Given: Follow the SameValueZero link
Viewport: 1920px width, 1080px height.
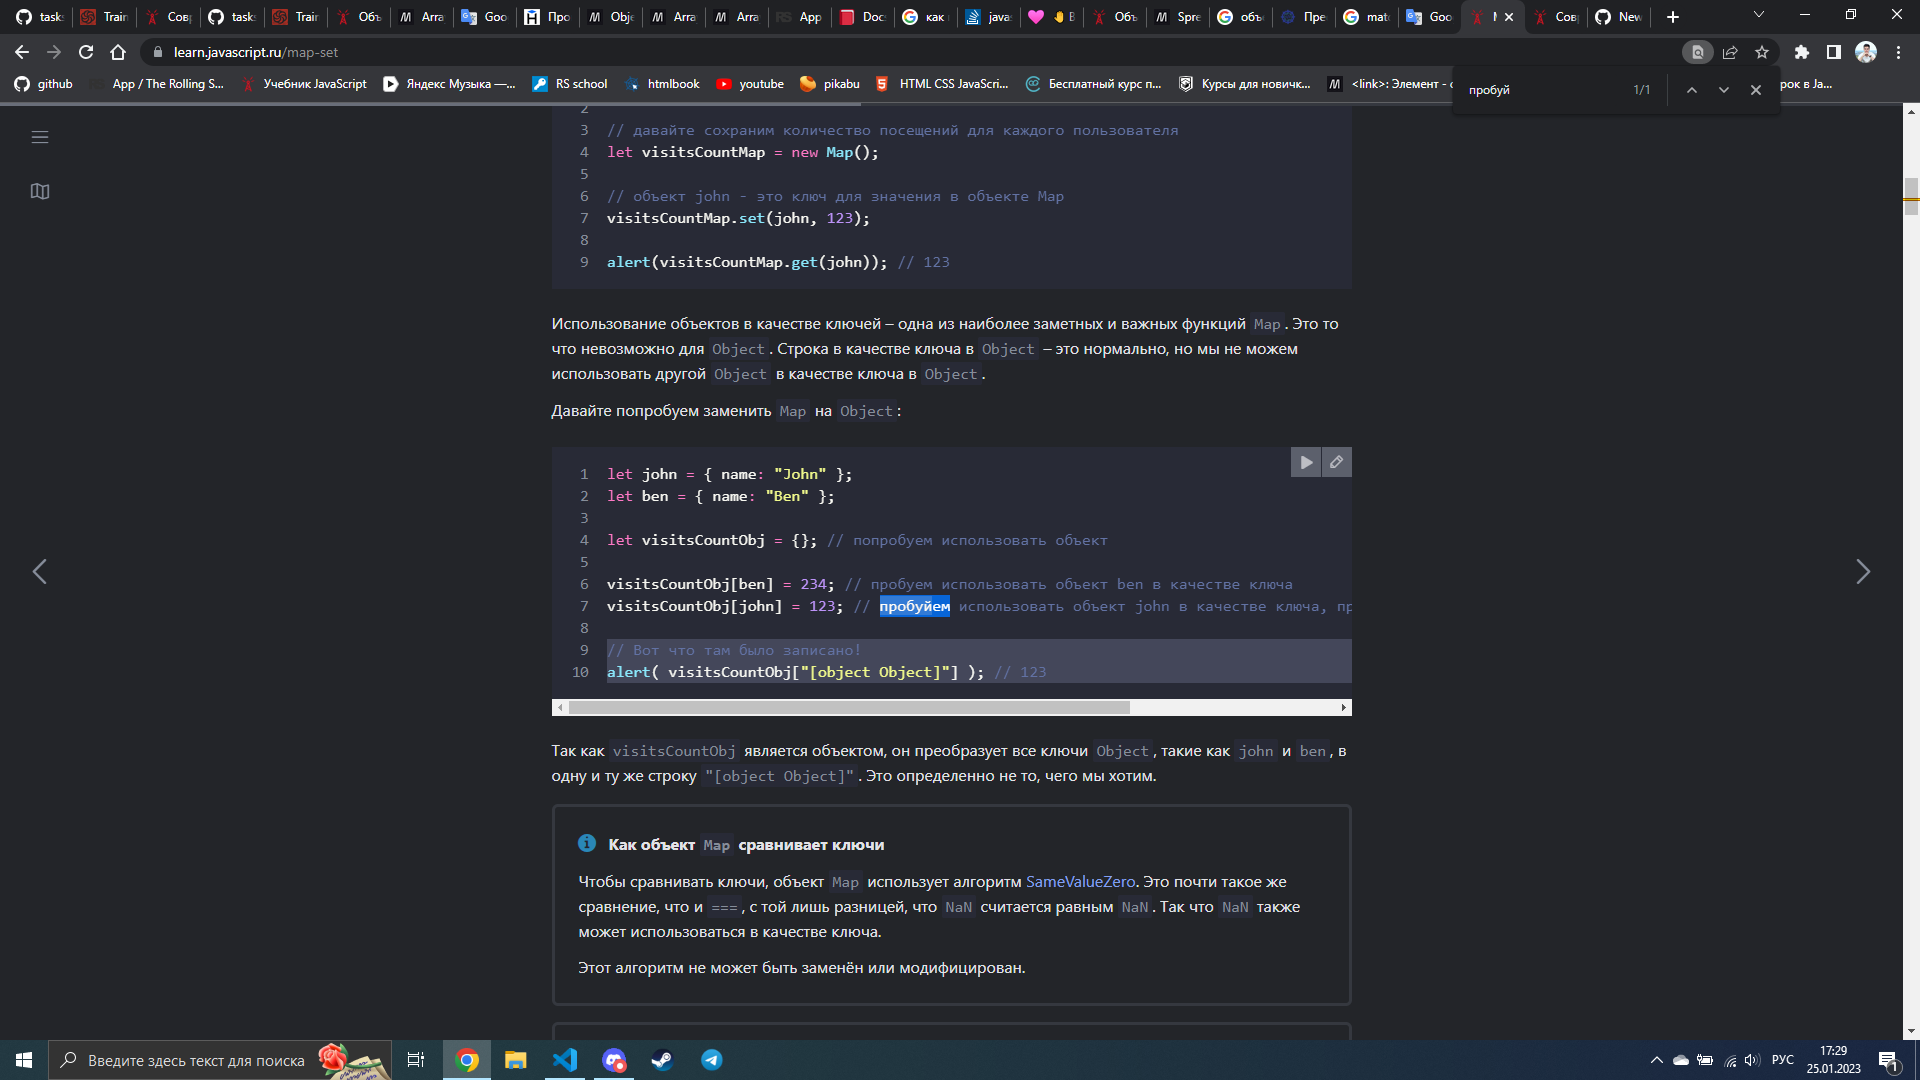Looking at the screenshot, I should [1081, 881].
